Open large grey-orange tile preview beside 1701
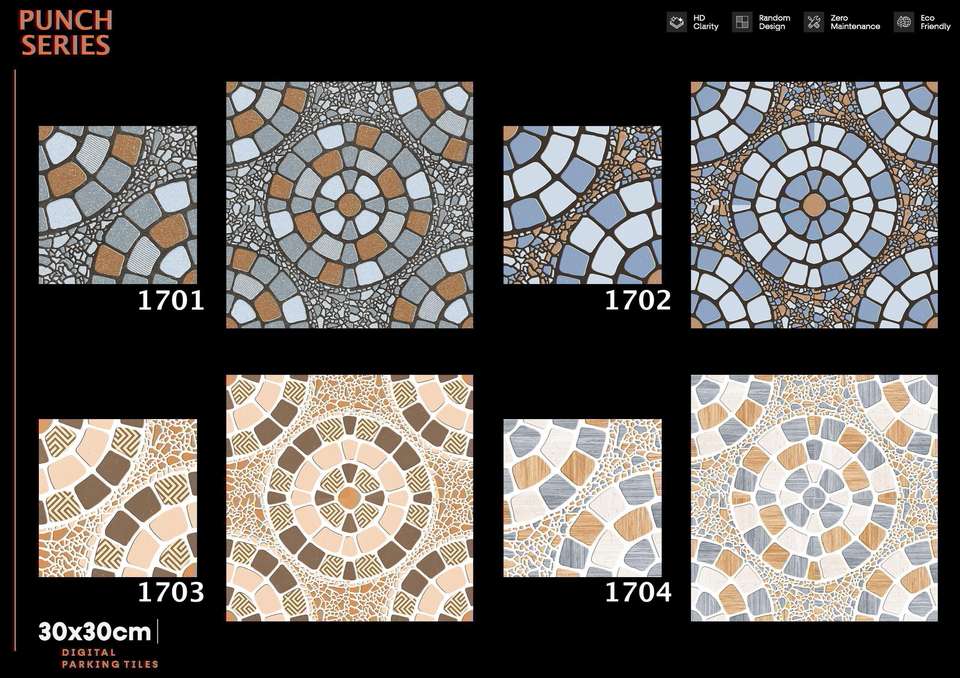 pos(349,205)
